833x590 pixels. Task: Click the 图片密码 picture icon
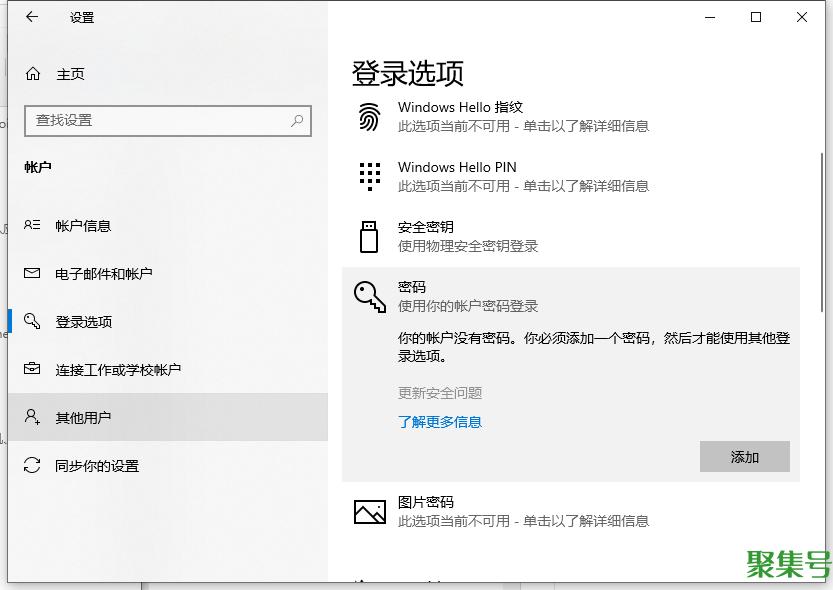370,511
